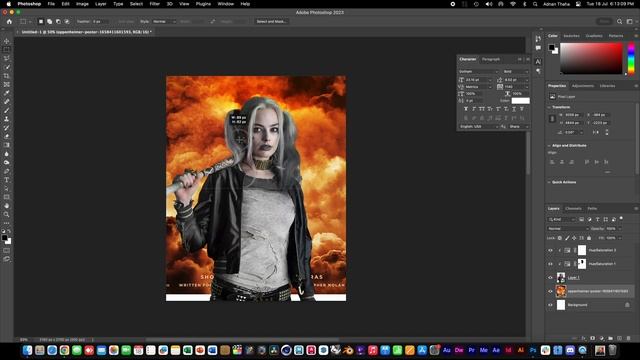Click the Home icon in options bar
The image size is (640, 360).
click(x=9, y=21)
